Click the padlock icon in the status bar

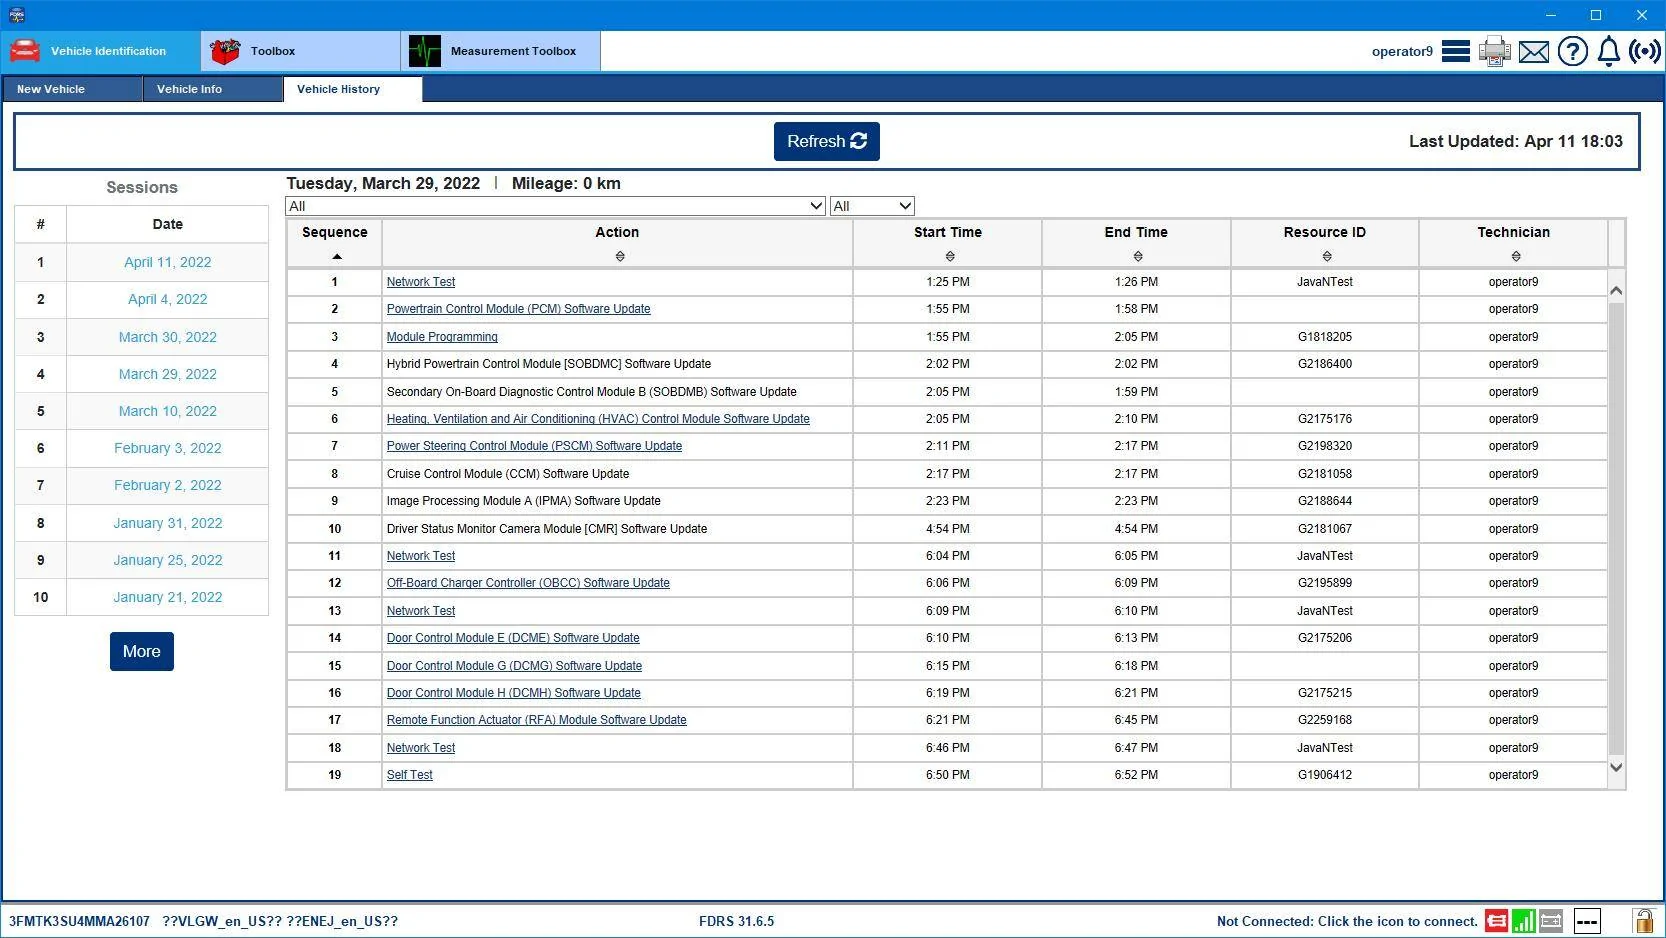(1643, 920)
